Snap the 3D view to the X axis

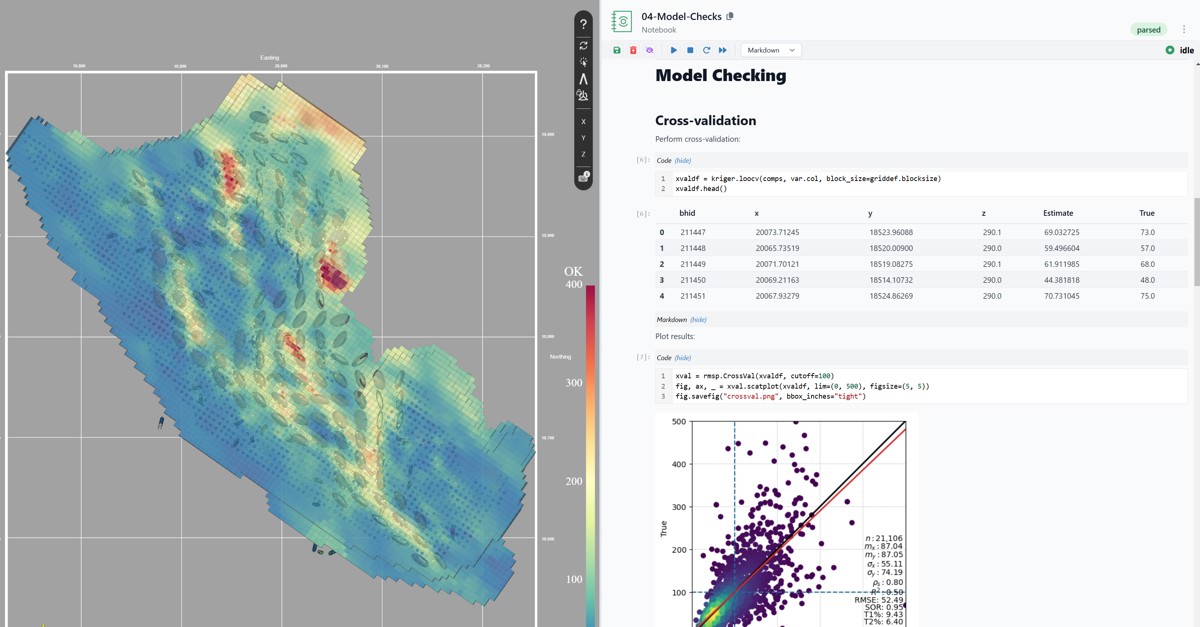pos(583,120)
